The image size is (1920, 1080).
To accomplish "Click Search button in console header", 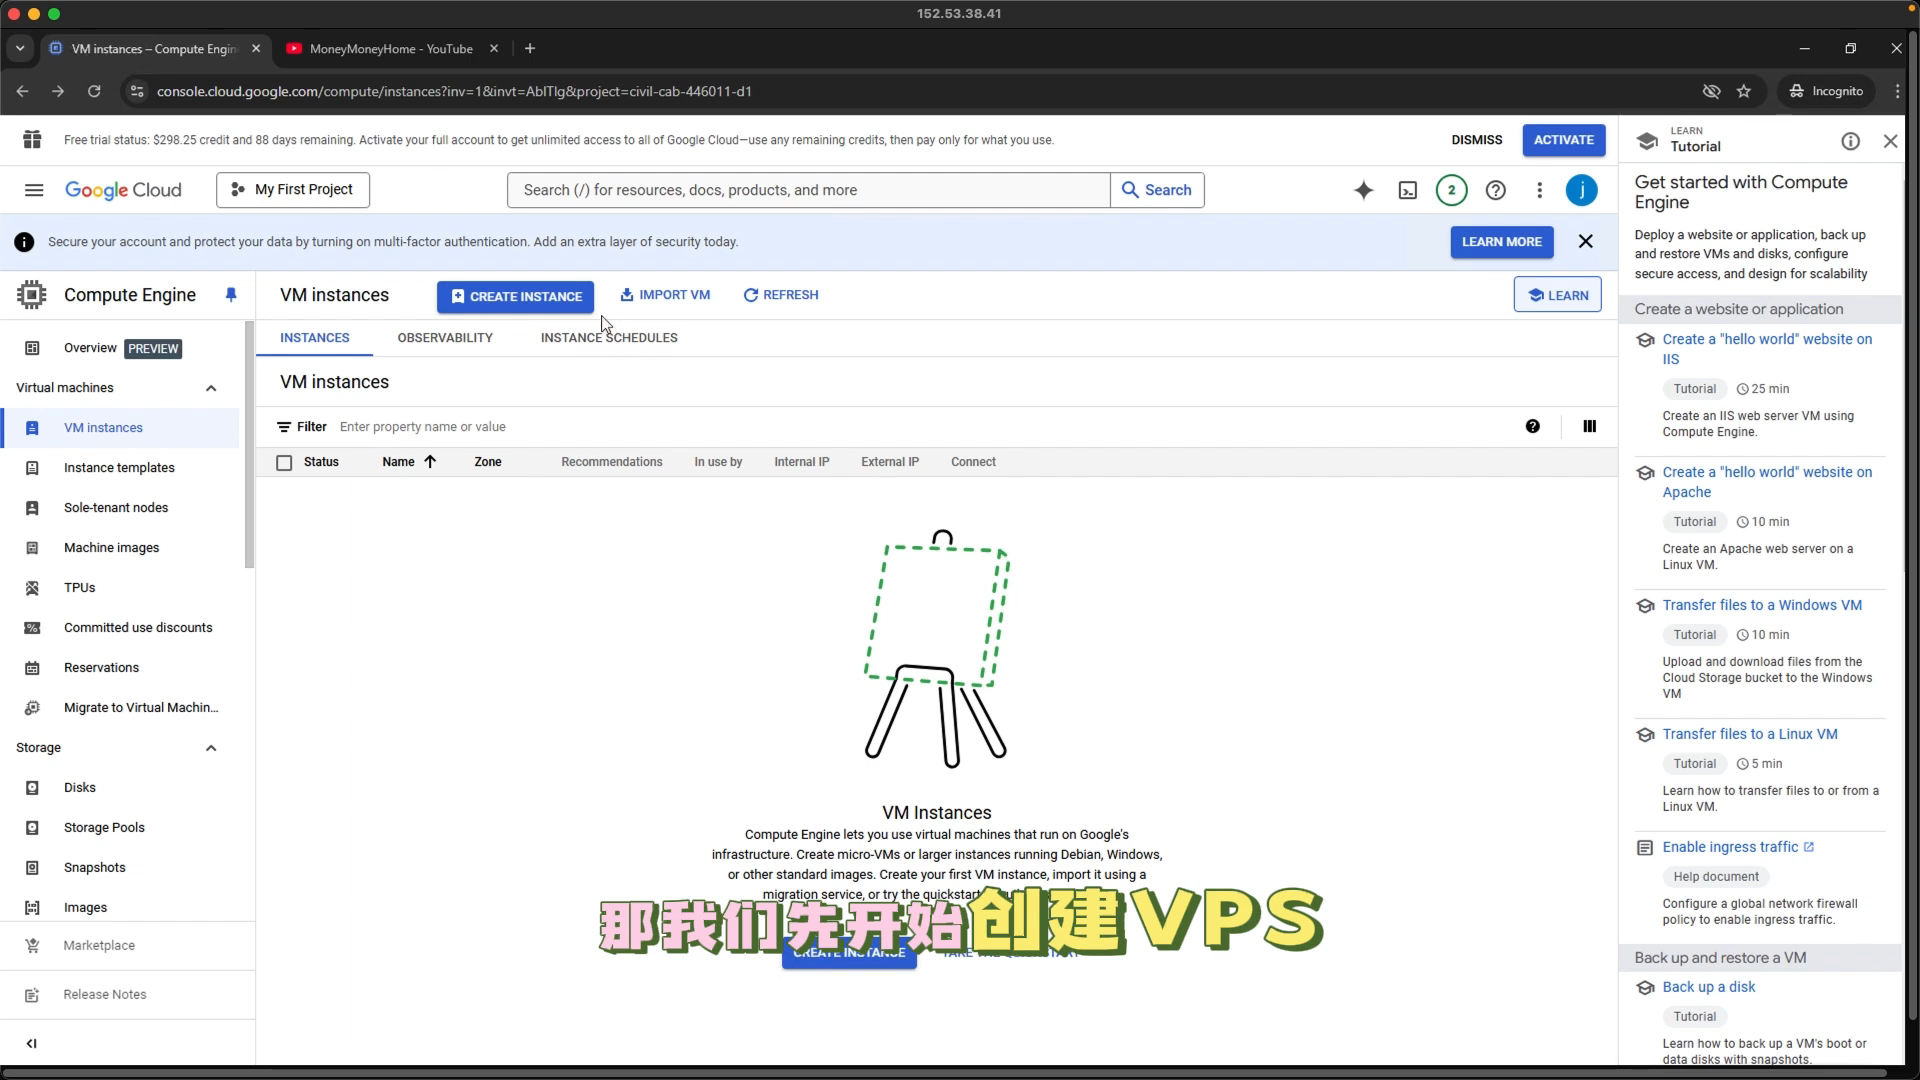I will tap(1157, 190).
